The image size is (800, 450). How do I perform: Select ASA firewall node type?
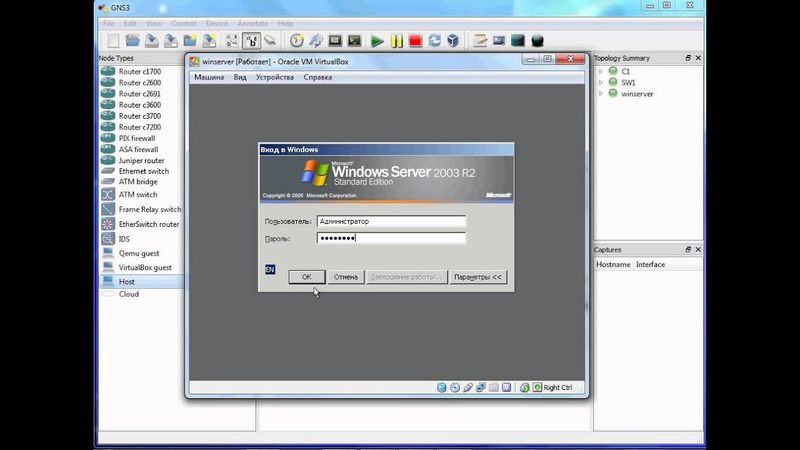[x=138, y=149]
